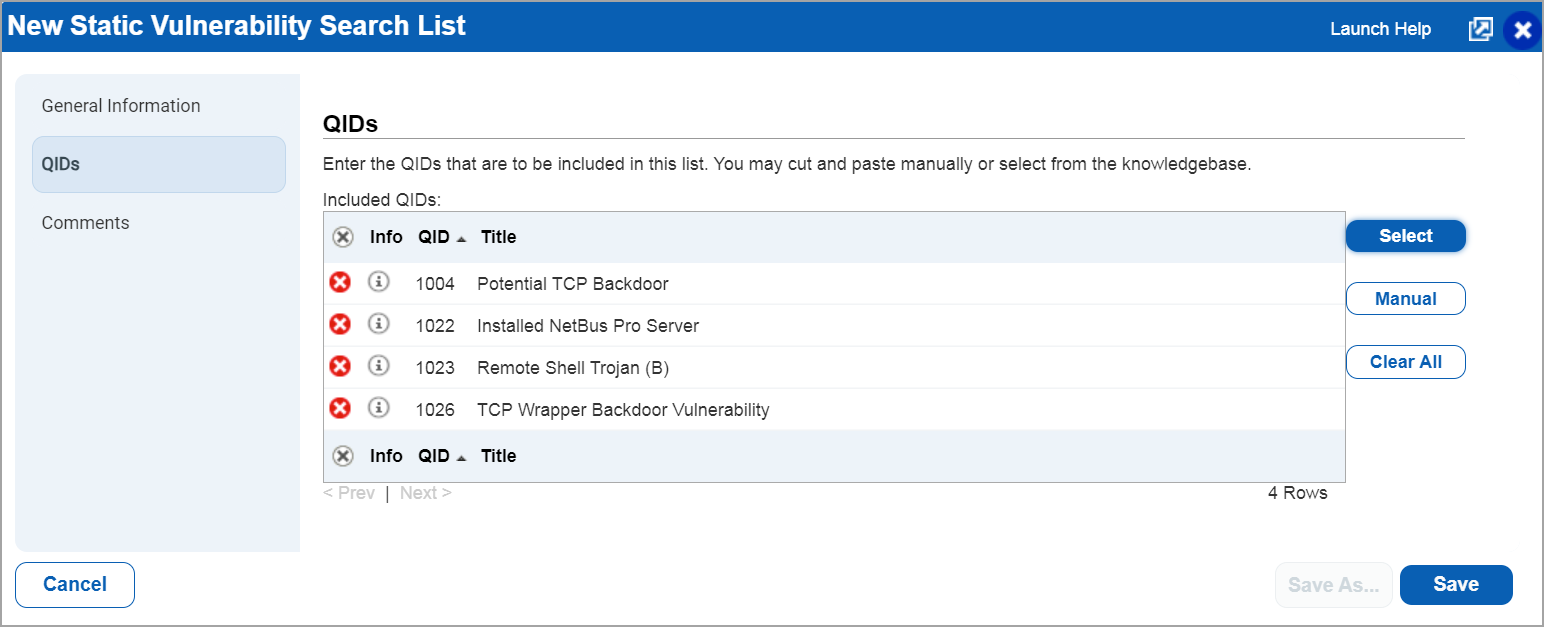
Task: Clear All included QIDs
Action: [1405, 362]
